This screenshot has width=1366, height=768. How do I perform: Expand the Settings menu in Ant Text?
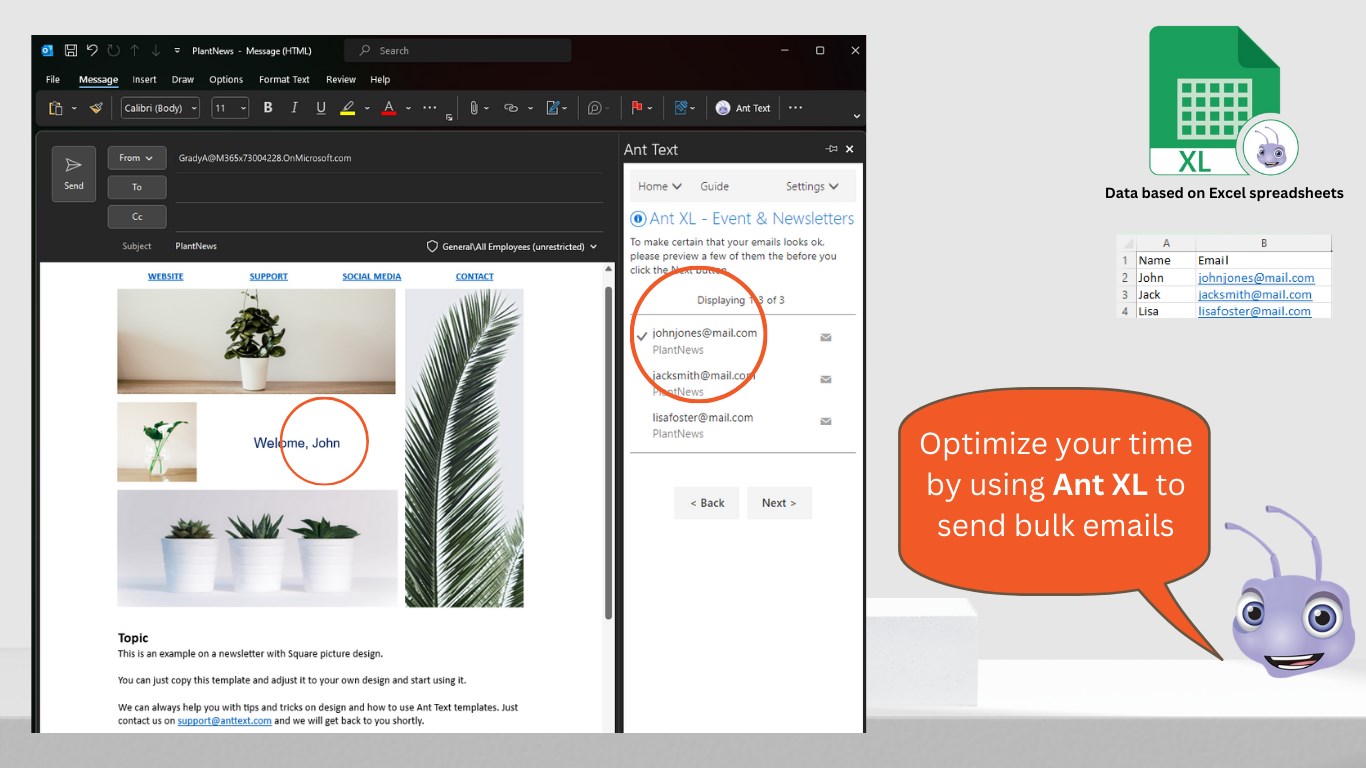(x=812, y=186)
